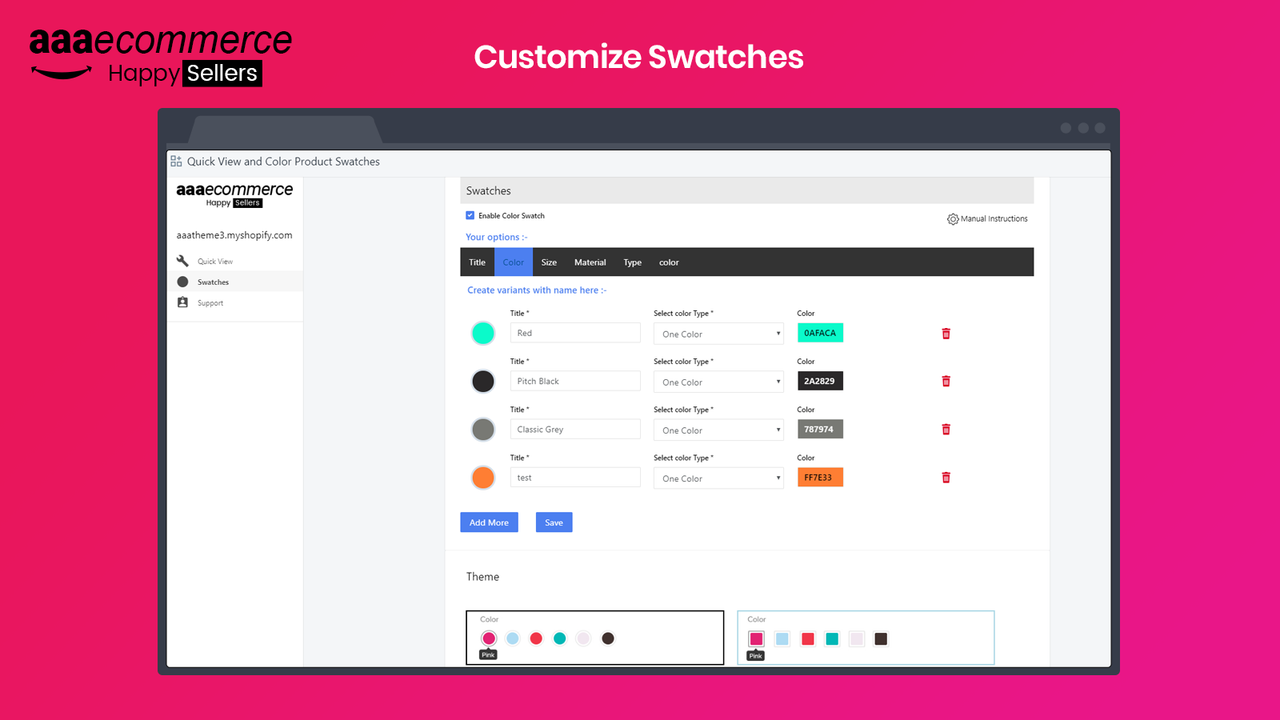Choose the square swatch theme card

[x=866, y=637]
